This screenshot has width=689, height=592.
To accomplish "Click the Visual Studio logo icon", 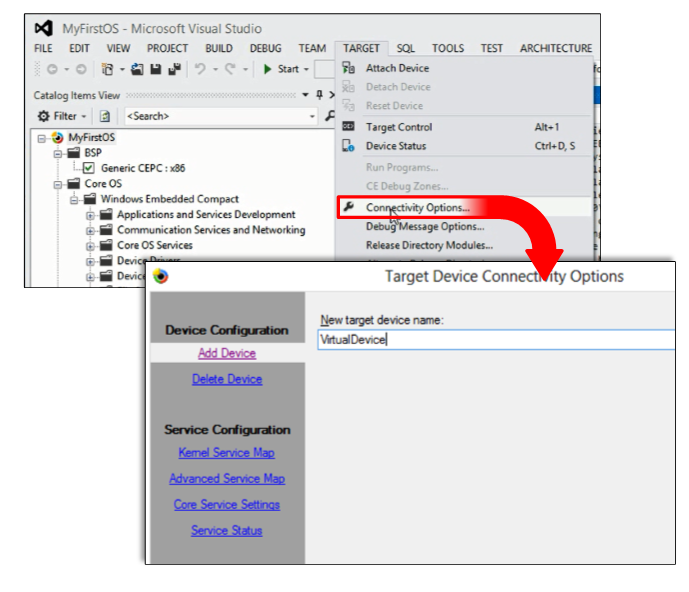I will 44,29.
